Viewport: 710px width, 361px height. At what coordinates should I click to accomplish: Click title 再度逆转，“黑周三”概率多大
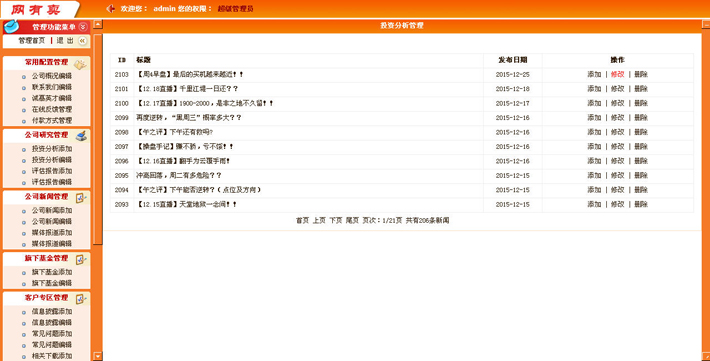(x=189, y=118)
